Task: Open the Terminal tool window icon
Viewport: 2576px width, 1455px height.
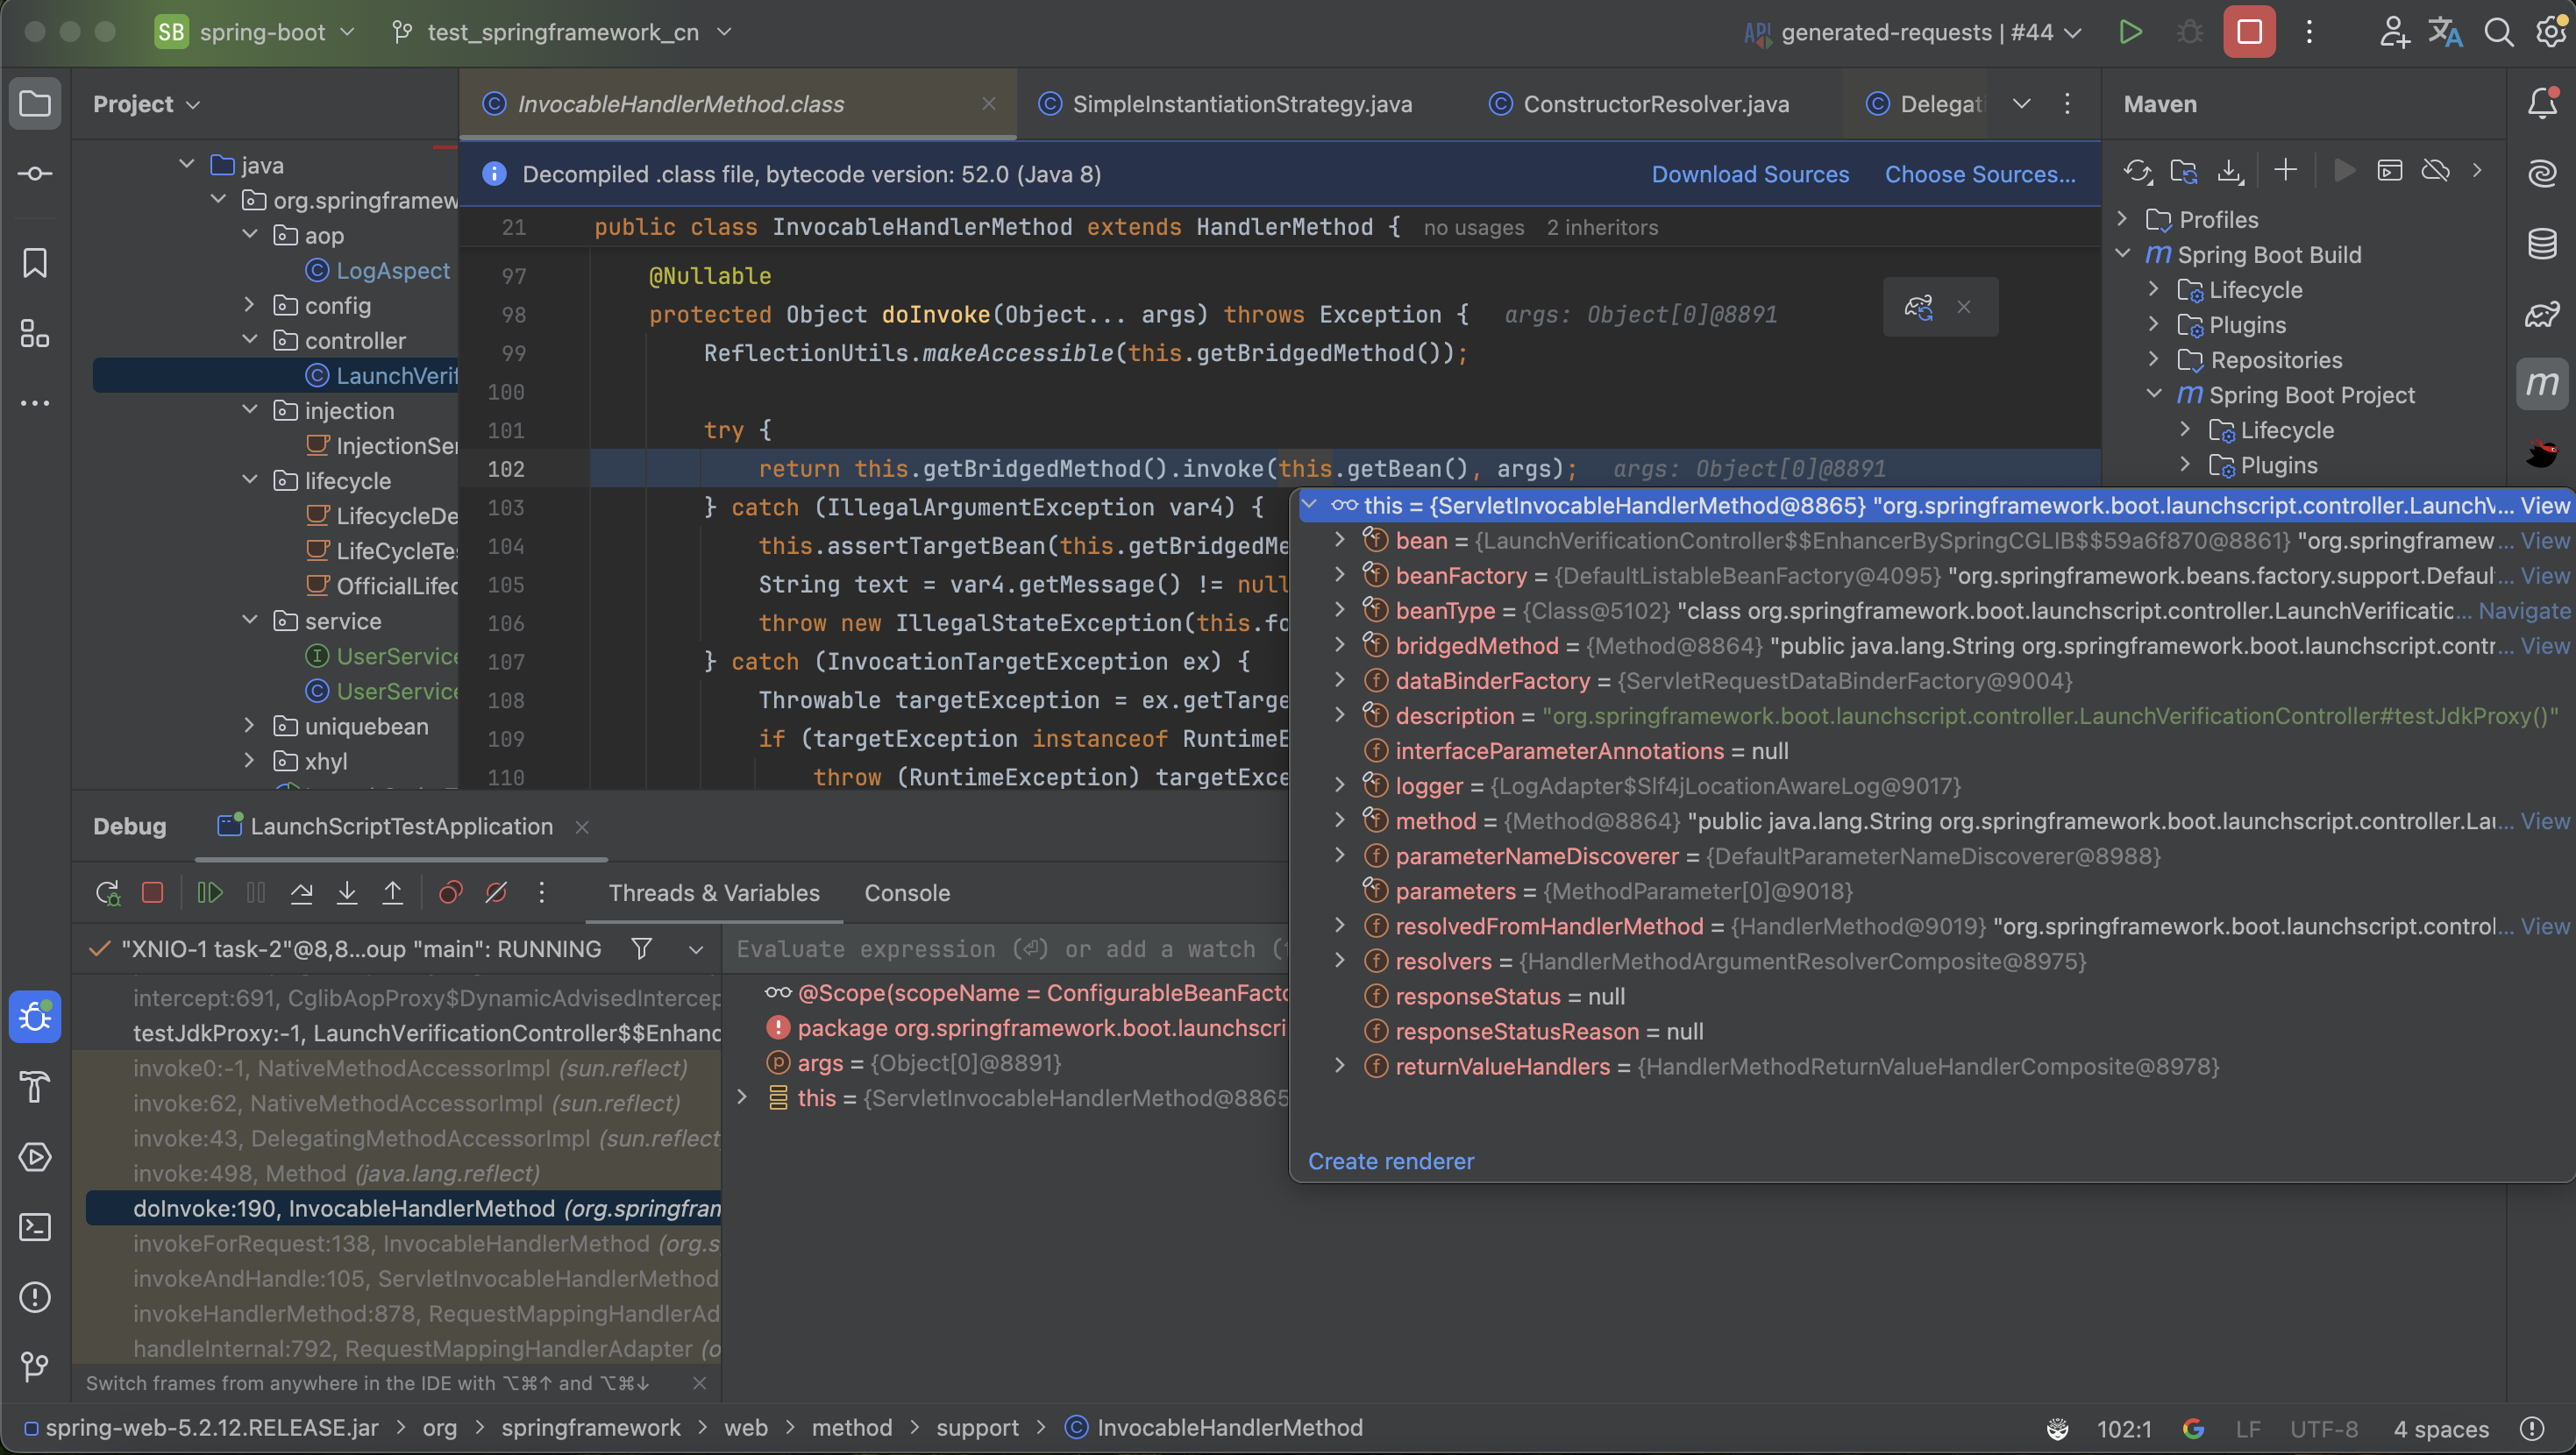Action: coord(35,1227)
